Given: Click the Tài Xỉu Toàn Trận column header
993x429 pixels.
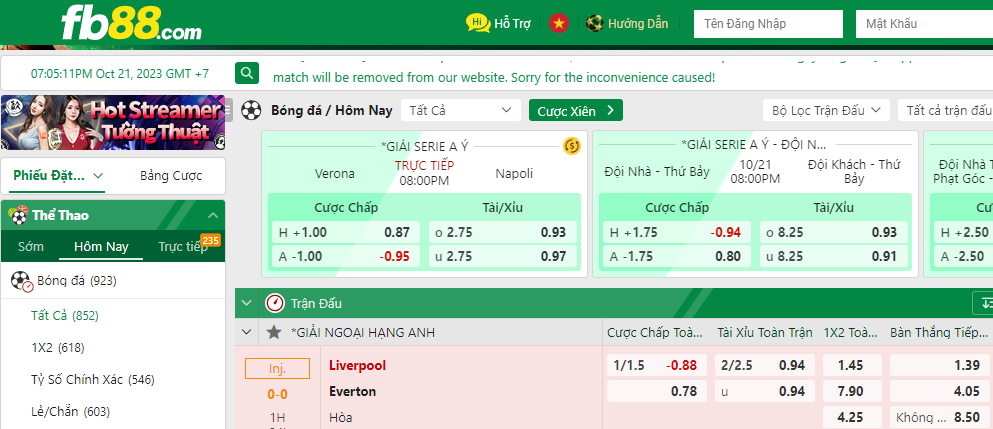Looking at the screenshot, I should pos(765,332).
